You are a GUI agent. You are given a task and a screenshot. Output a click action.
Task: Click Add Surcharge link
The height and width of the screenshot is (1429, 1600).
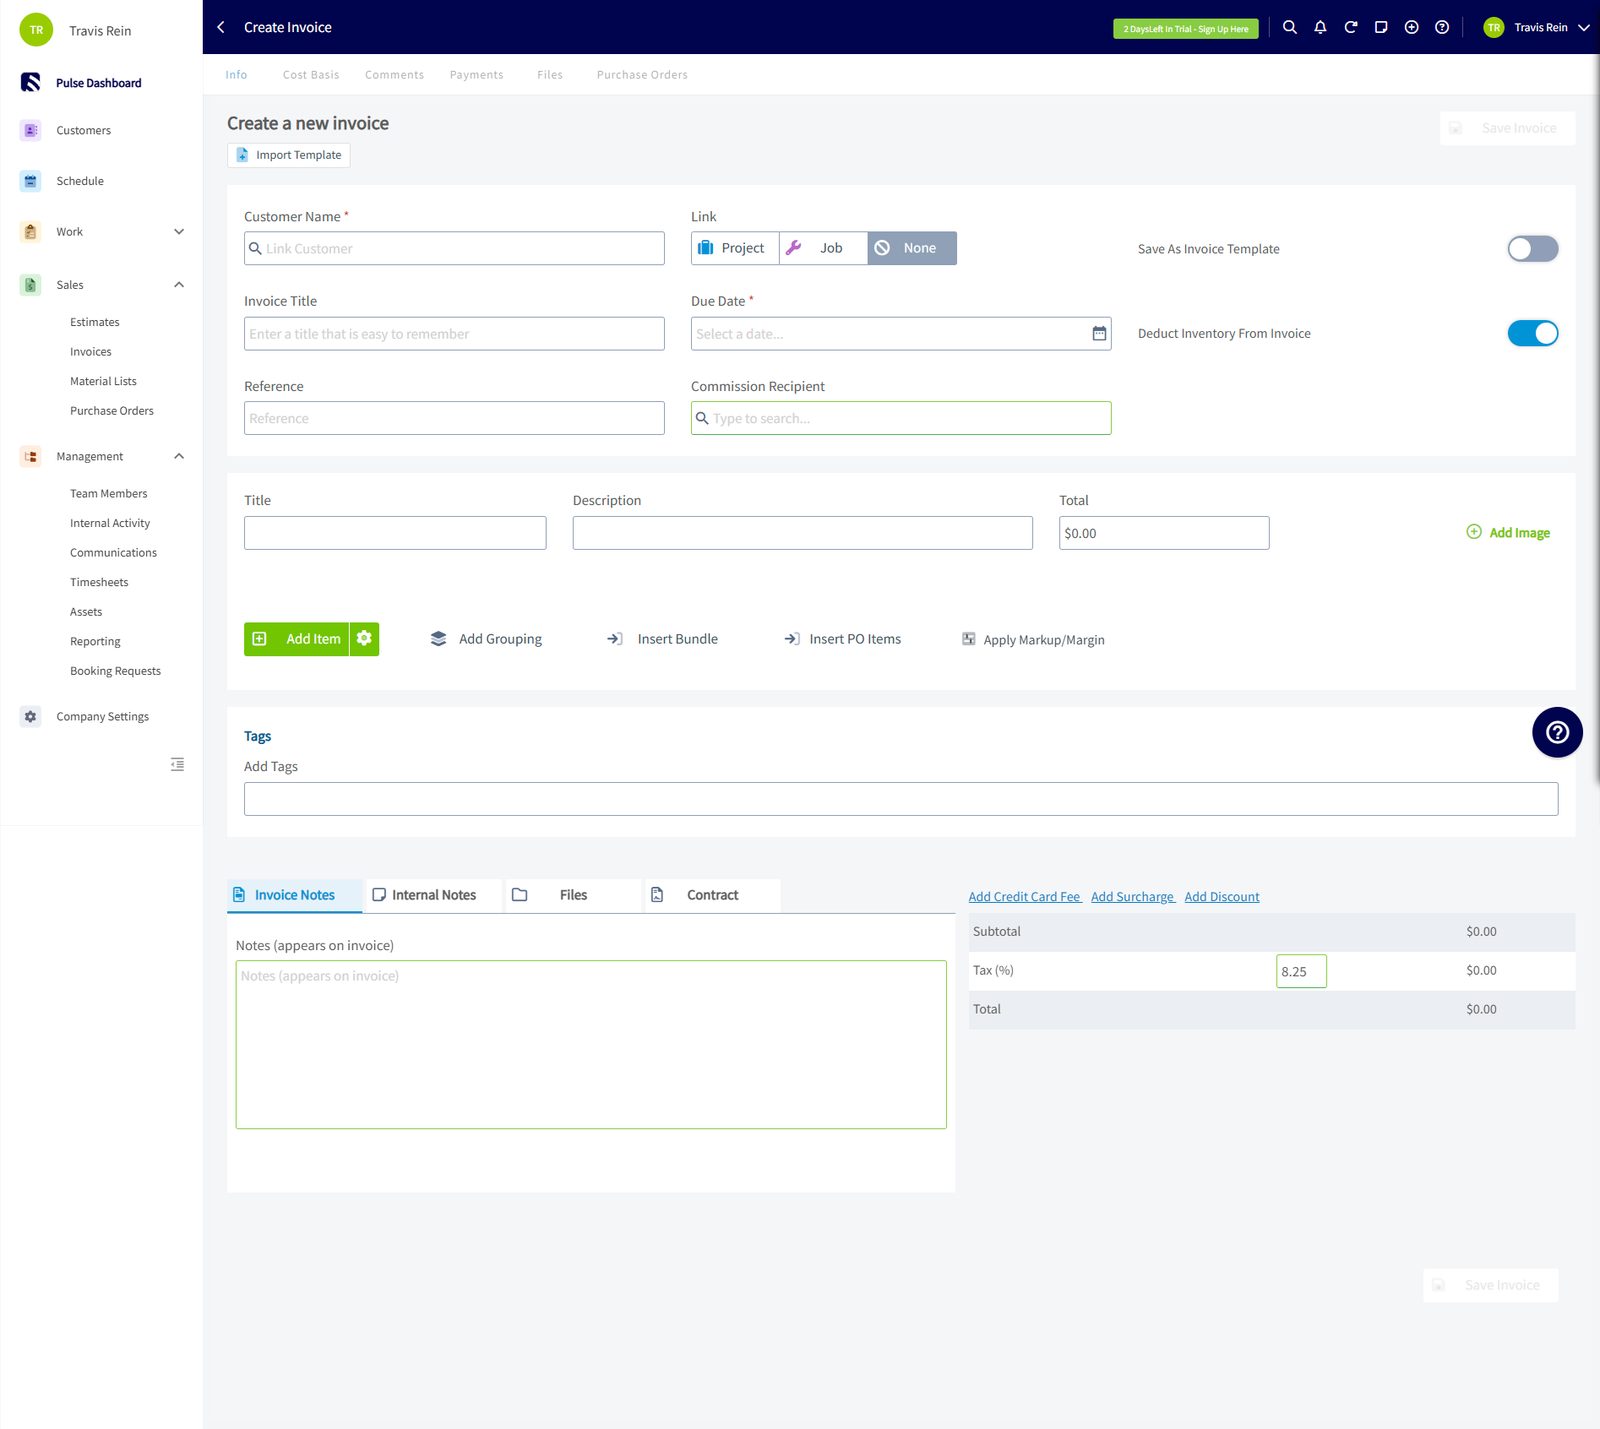(x=1132, y=897)
